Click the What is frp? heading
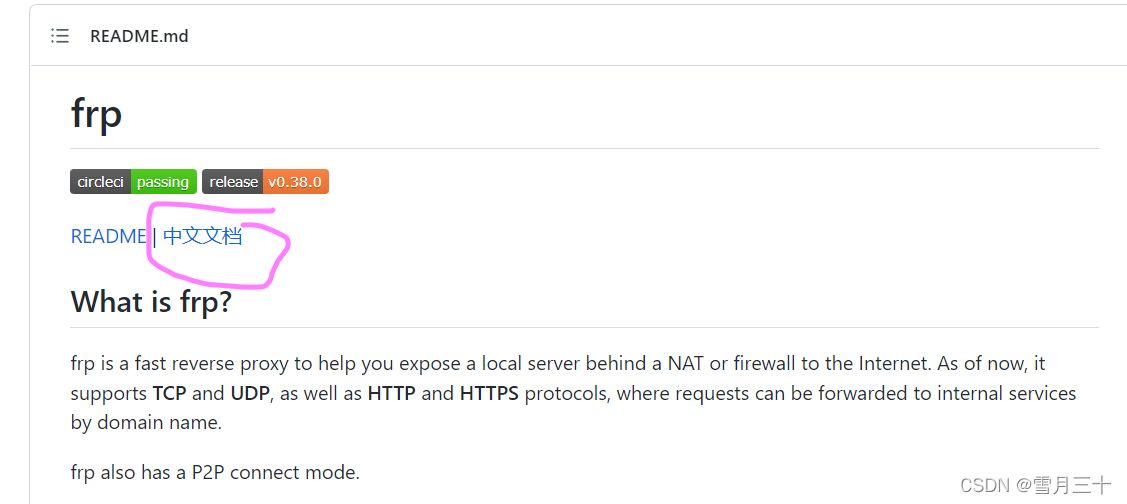 (x=151, y=301)
